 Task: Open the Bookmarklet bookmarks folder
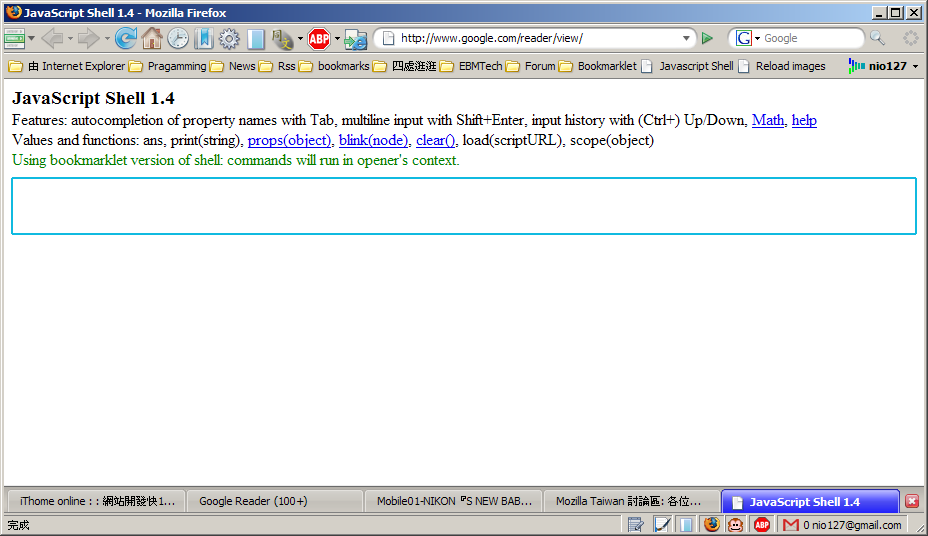coord(598,66)
